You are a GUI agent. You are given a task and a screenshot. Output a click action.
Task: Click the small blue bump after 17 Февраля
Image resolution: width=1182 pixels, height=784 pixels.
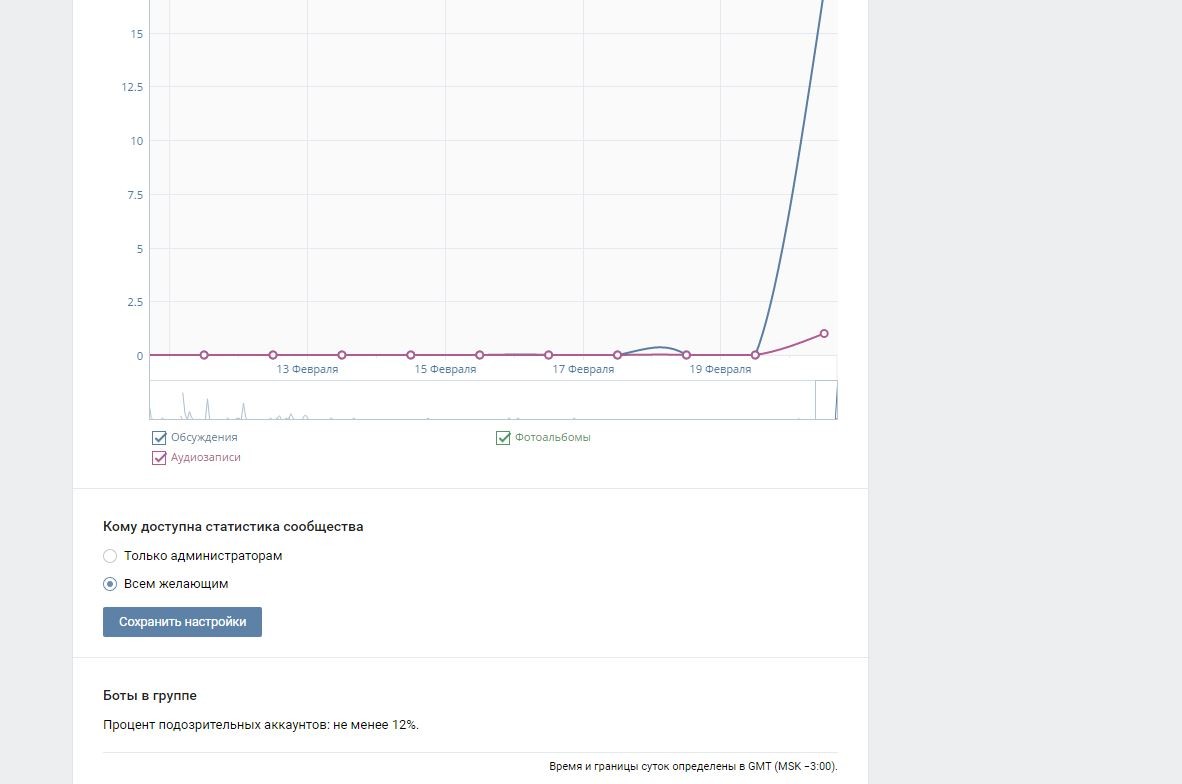[657, 348]
